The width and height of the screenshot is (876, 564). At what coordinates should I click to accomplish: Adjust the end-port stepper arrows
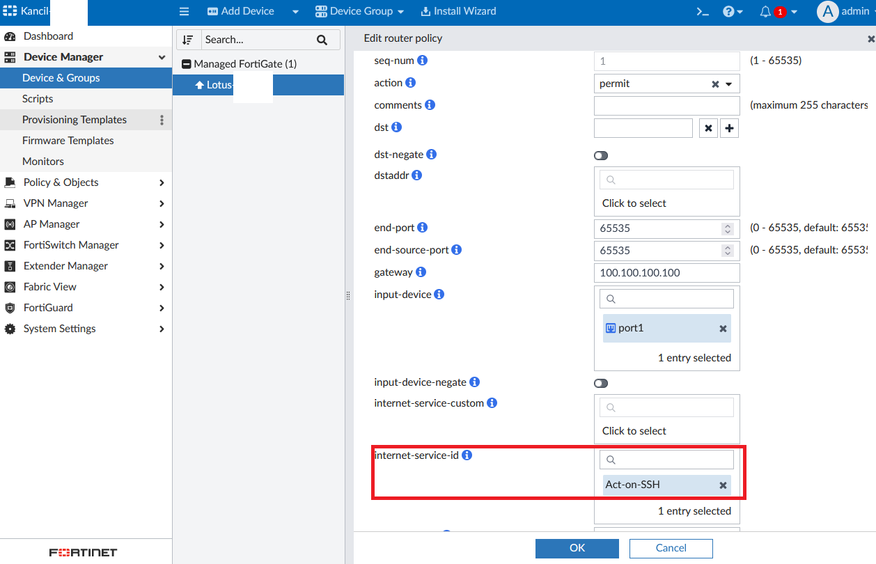click(x=727, y=228)
